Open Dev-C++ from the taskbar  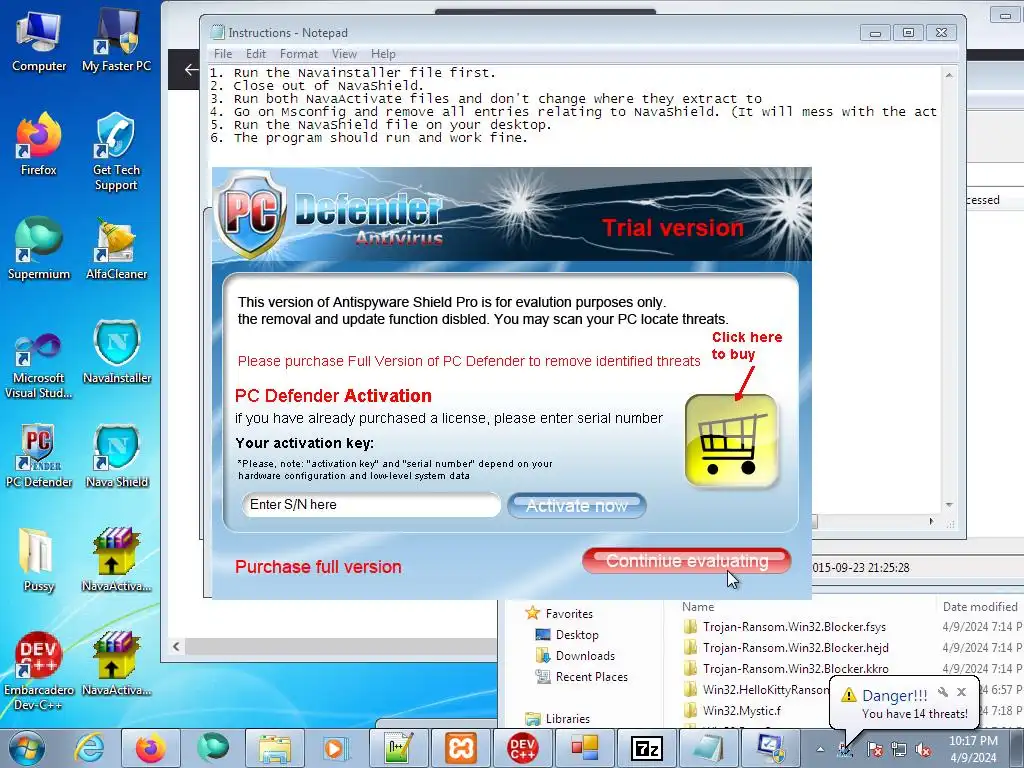point(522,748)
